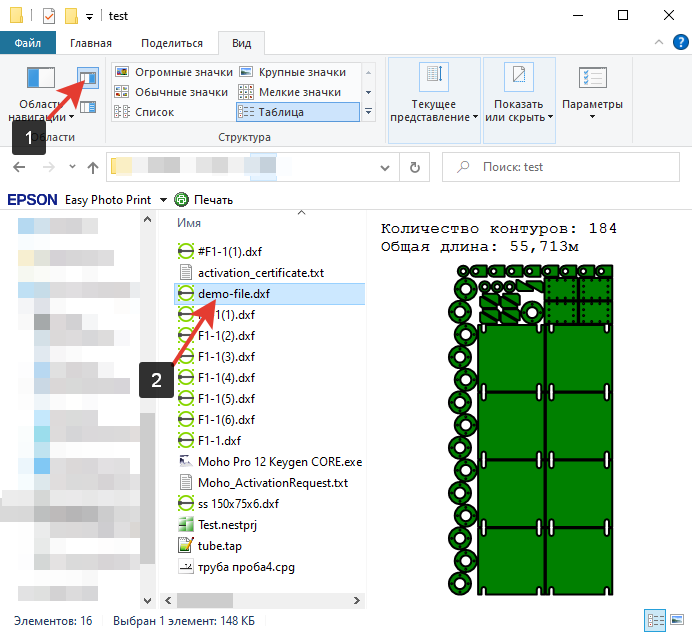Click the EPSON Печать button
This screenshot has width=692, height=633.
pyautogui.click(x=204, y=200)
